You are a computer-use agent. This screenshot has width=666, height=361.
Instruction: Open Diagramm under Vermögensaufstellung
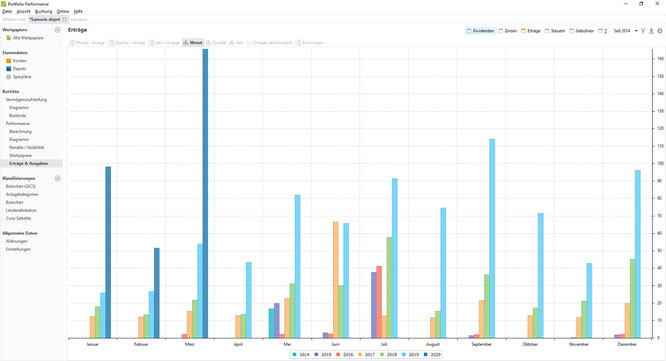coord(19,108)
